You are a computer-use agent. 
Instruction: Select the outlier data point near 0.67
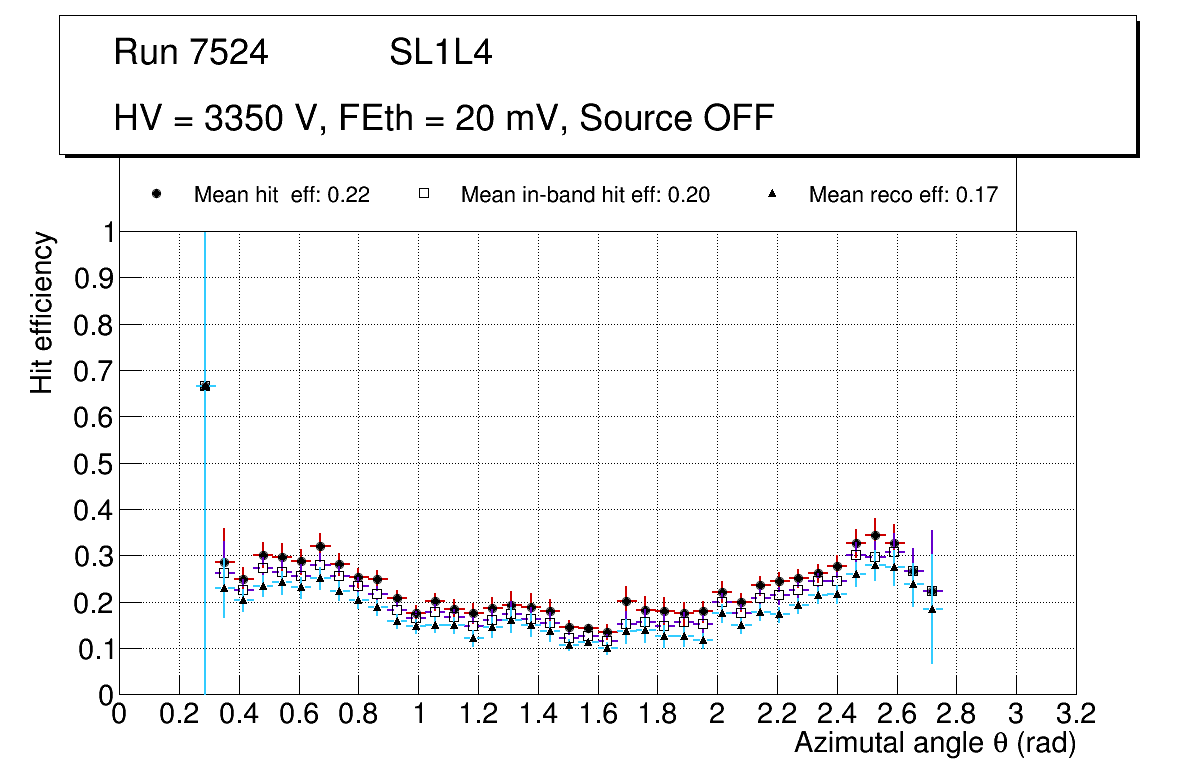(205, 386)
